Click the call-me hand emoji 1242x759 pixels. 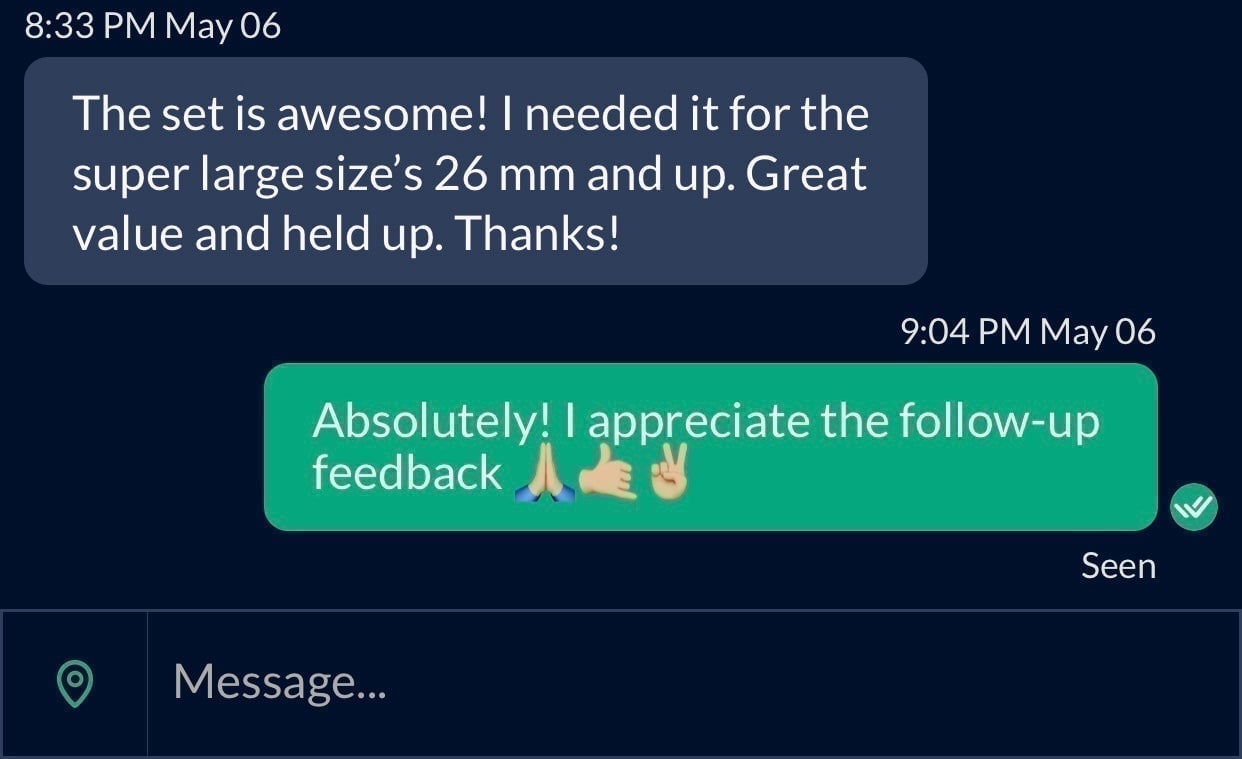pos(607,477)
